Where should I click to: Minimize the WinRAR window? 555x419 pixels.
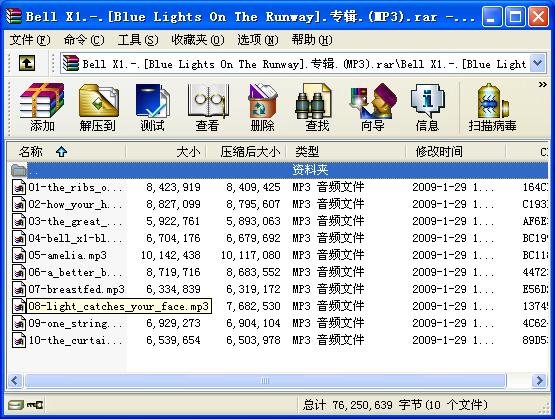point(492,17)
